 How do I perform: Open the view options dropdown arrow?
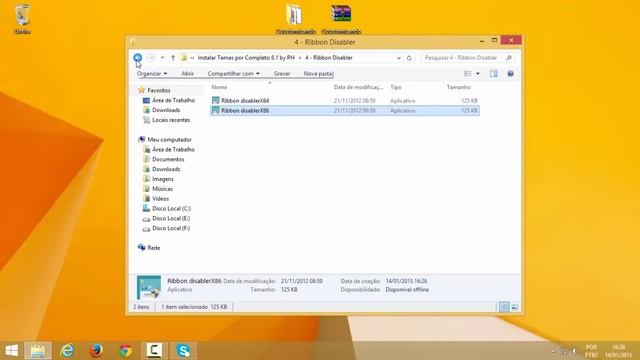pos(478,73)
